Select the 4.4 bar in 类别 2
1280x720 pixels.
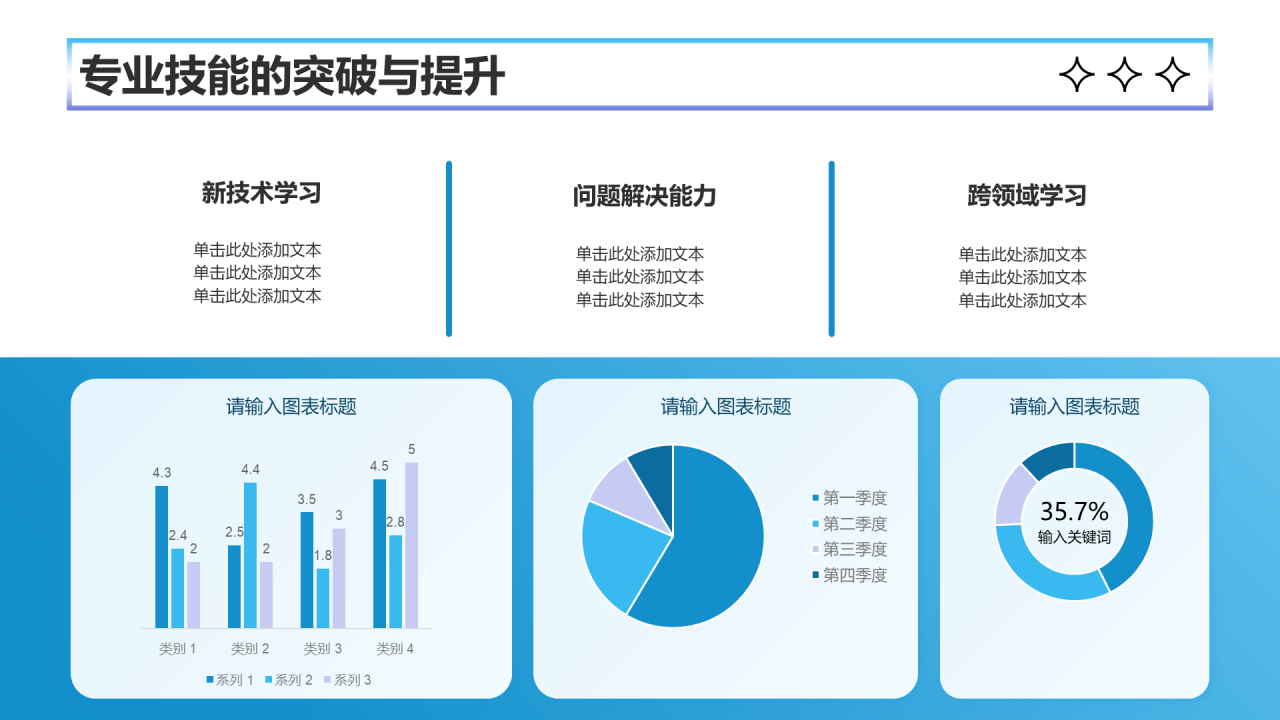[250, 556]
